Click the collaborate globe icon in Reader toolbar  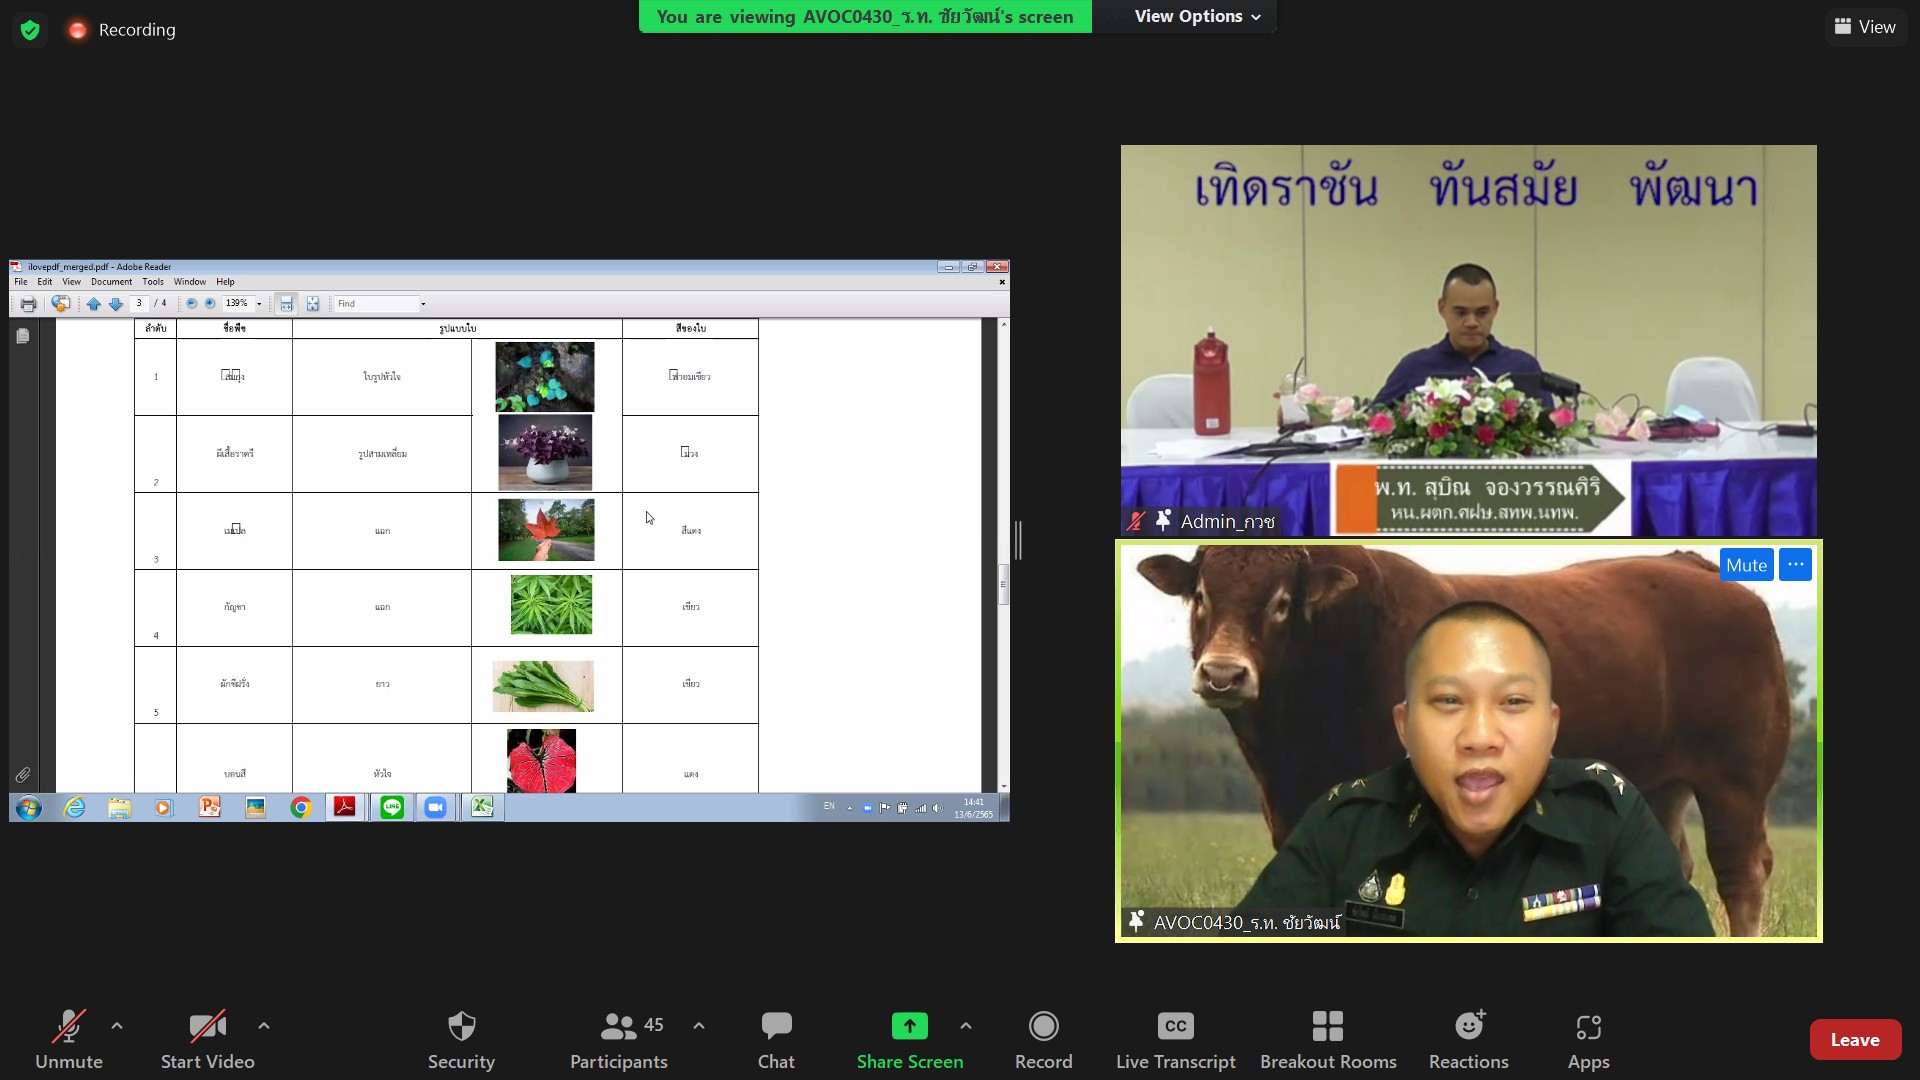click(61, 304)
